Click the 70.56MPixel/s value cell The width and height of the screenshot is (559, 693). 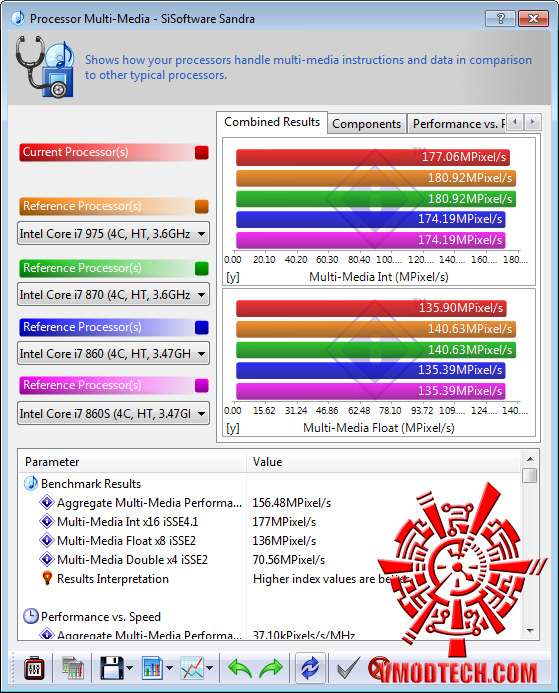(x=289, y=560)
